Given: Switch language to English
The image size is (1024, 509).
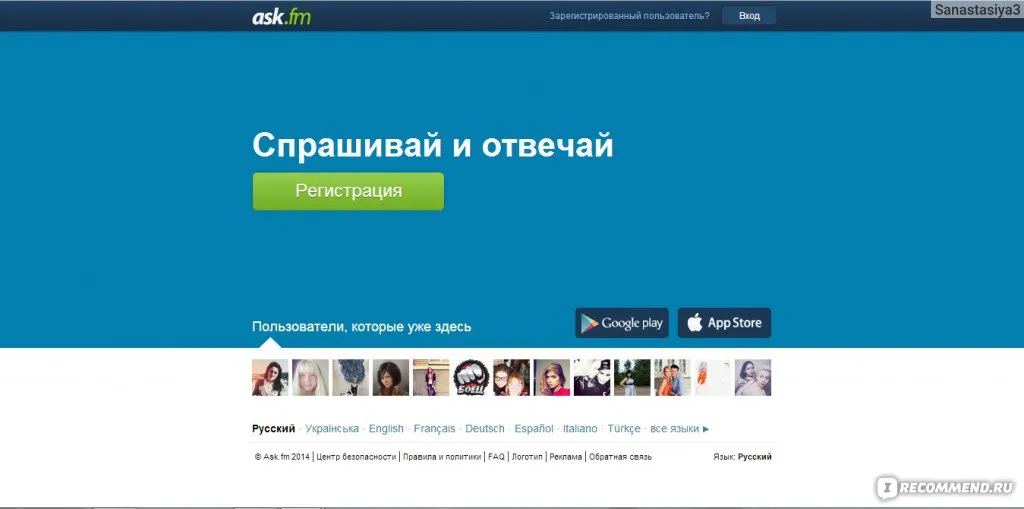Looking at the screenshot, I should pos(386,429).
